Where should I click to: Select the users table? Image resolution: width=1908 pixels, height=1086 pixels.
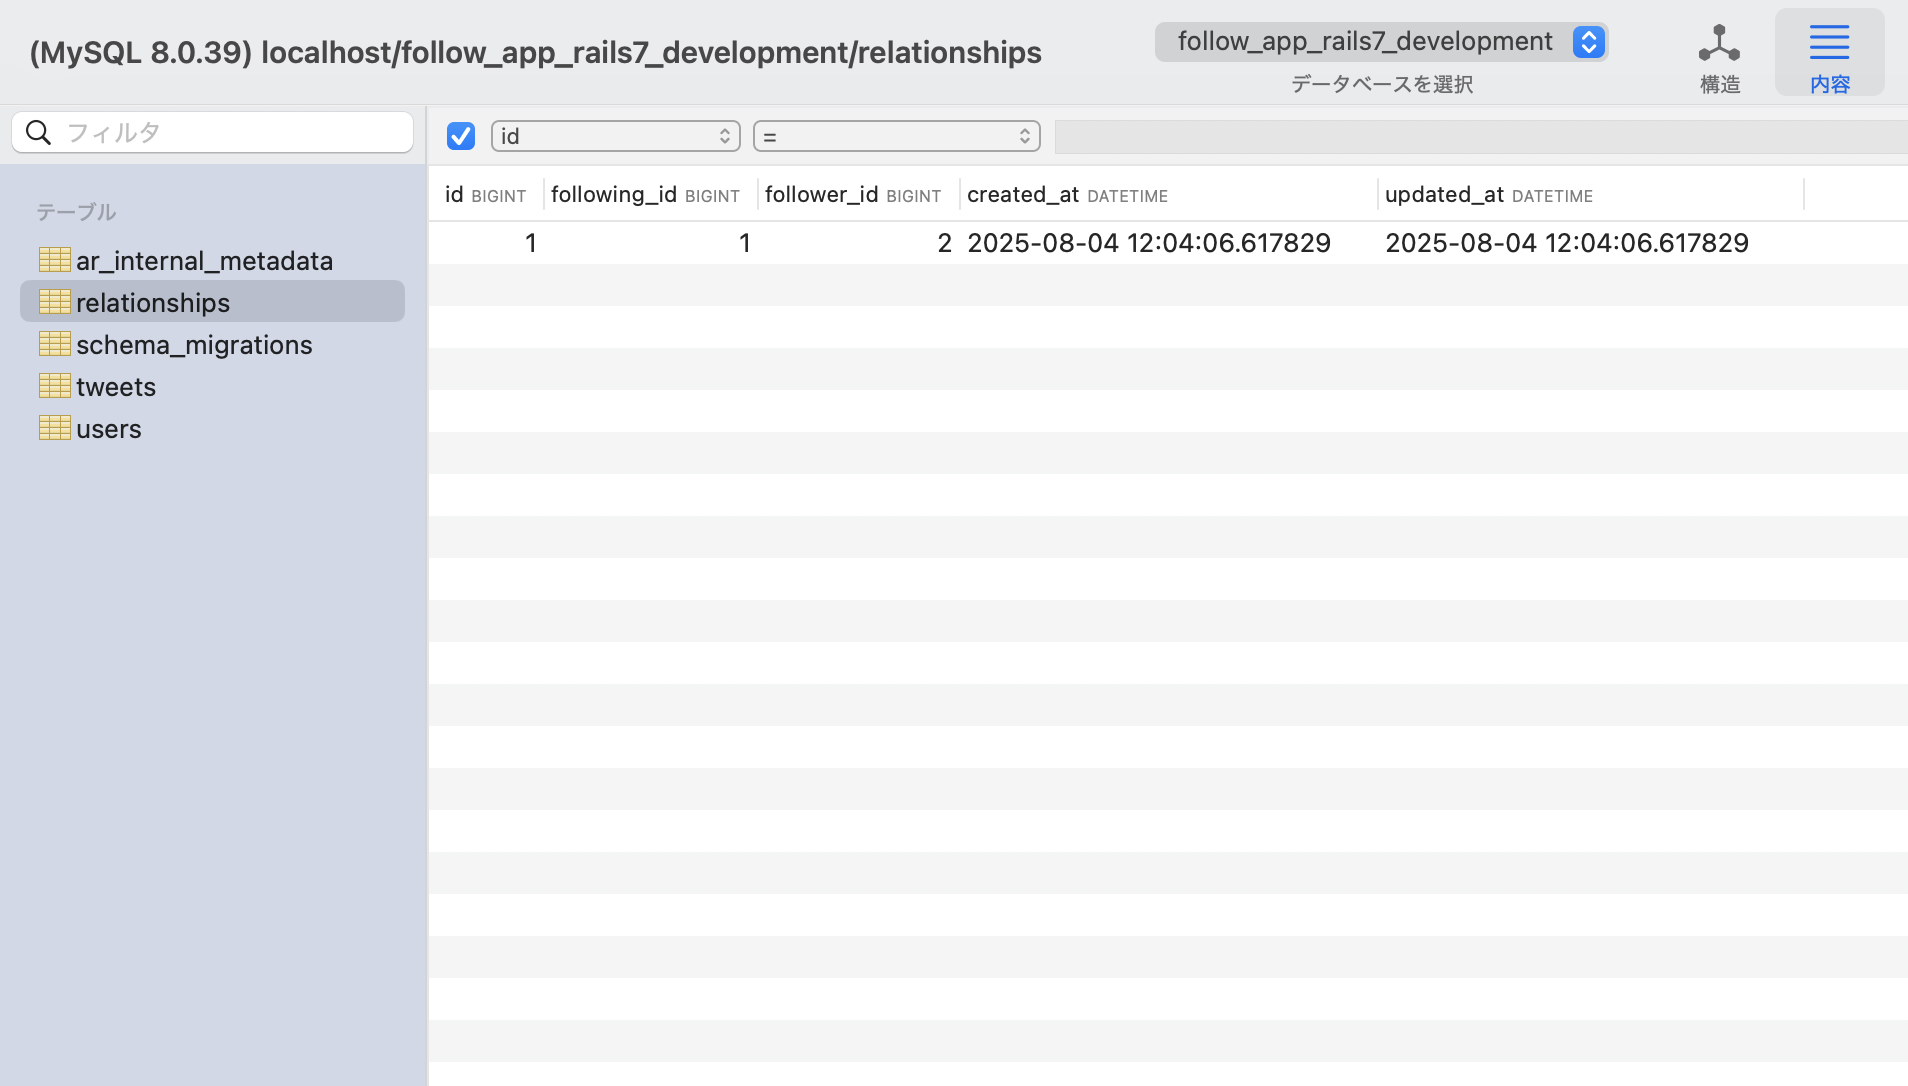coord(212,428)
